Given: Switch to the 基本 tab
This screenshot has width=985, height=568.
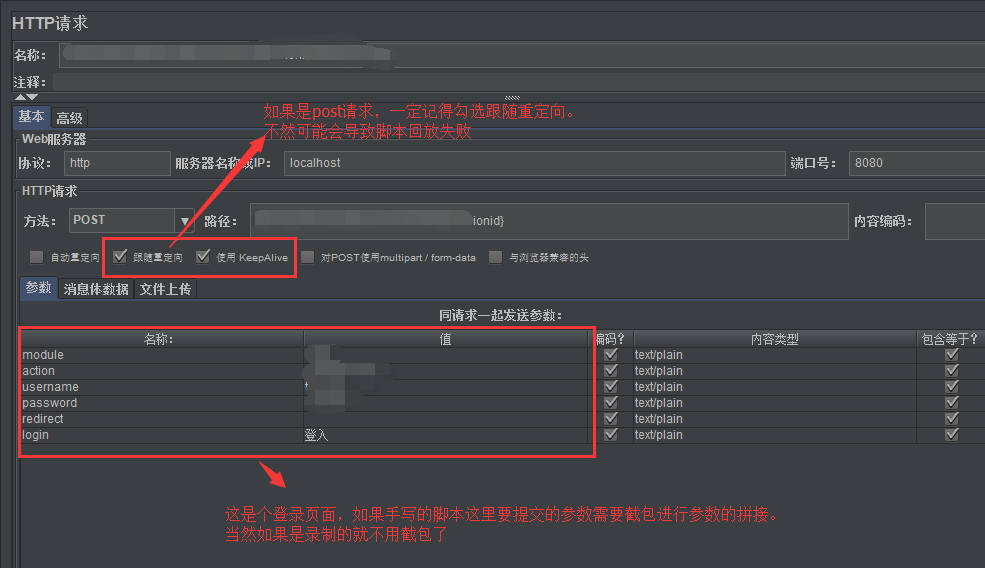Looking at the screenshot, I should click(x=31, y=117).
